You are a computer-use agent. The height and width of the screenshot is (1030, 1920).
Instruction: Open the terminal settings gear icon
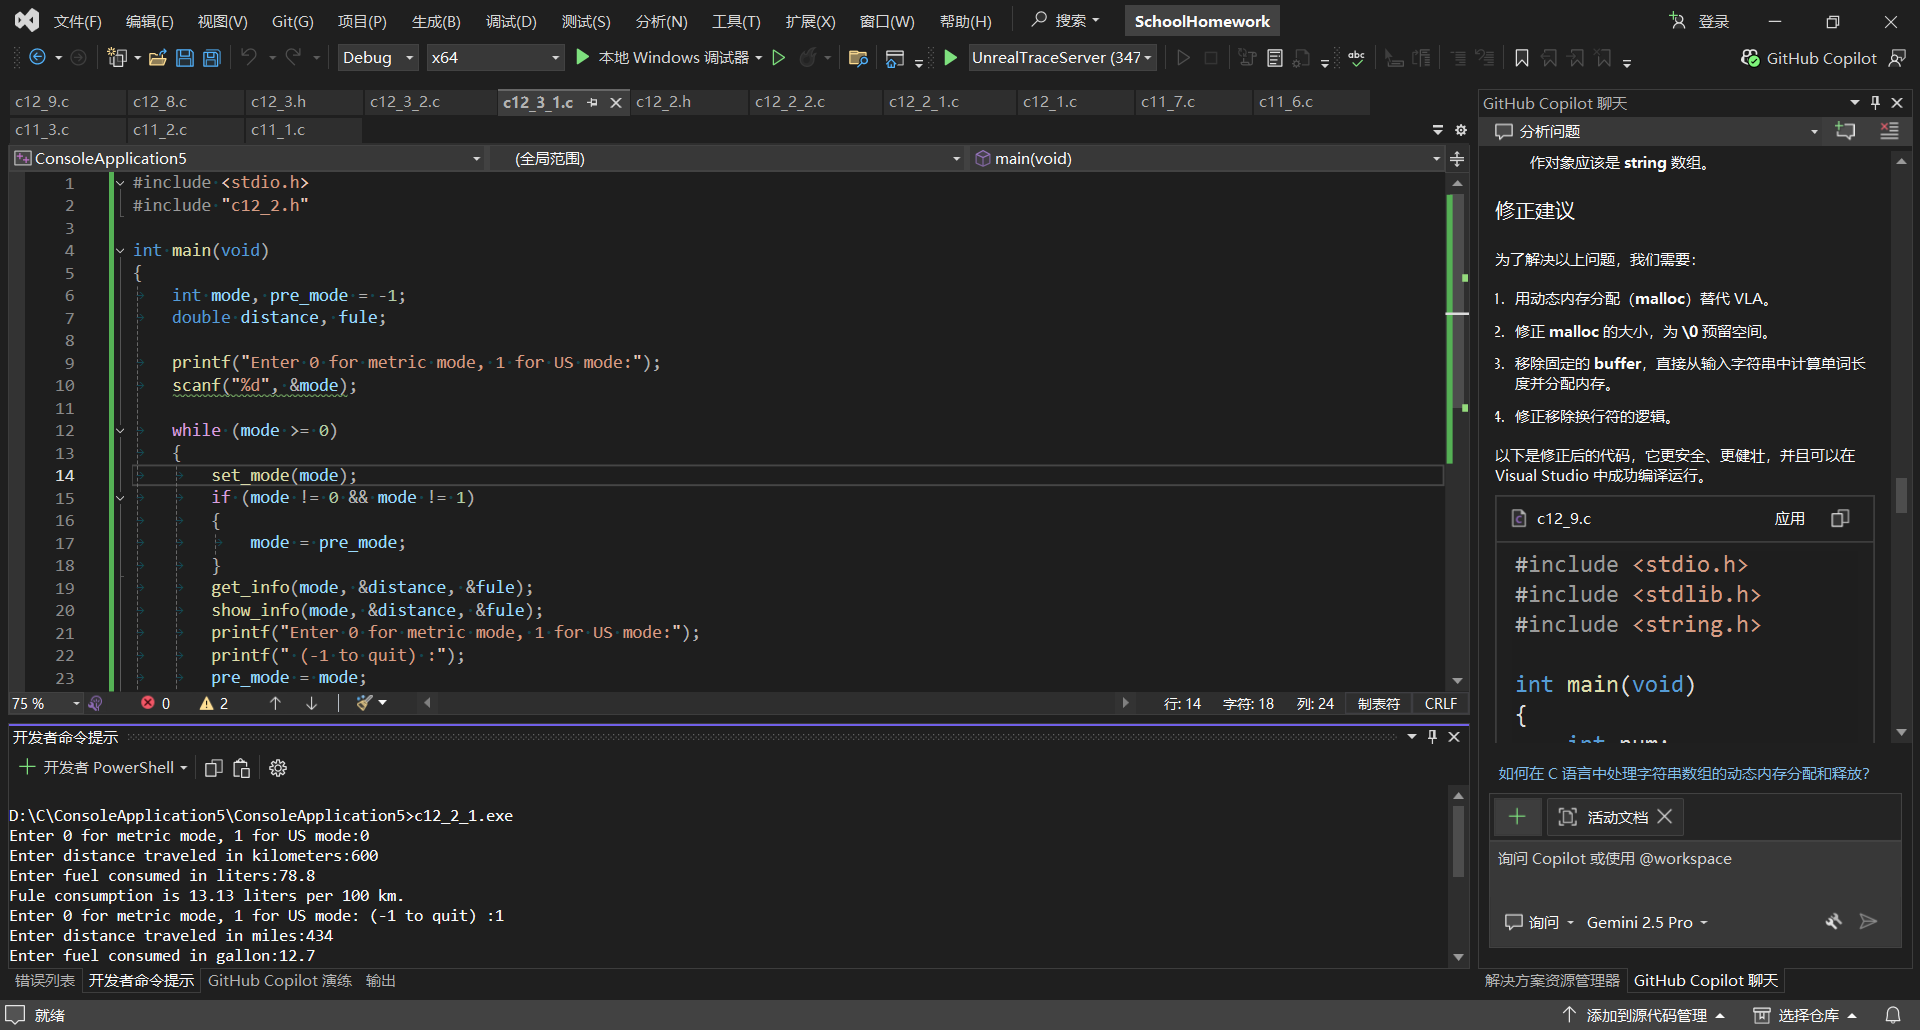click(x=278, y=768)
